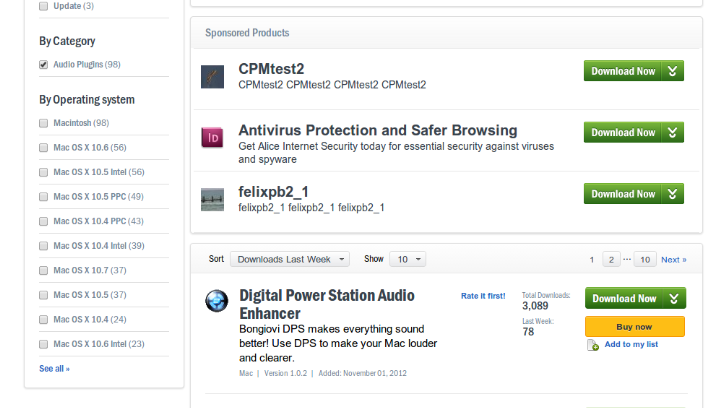The height and width of the screenshot is (408, 726).
Task: Click the felixpb2_1 thumbnail icon
Action: coord(212,199)
